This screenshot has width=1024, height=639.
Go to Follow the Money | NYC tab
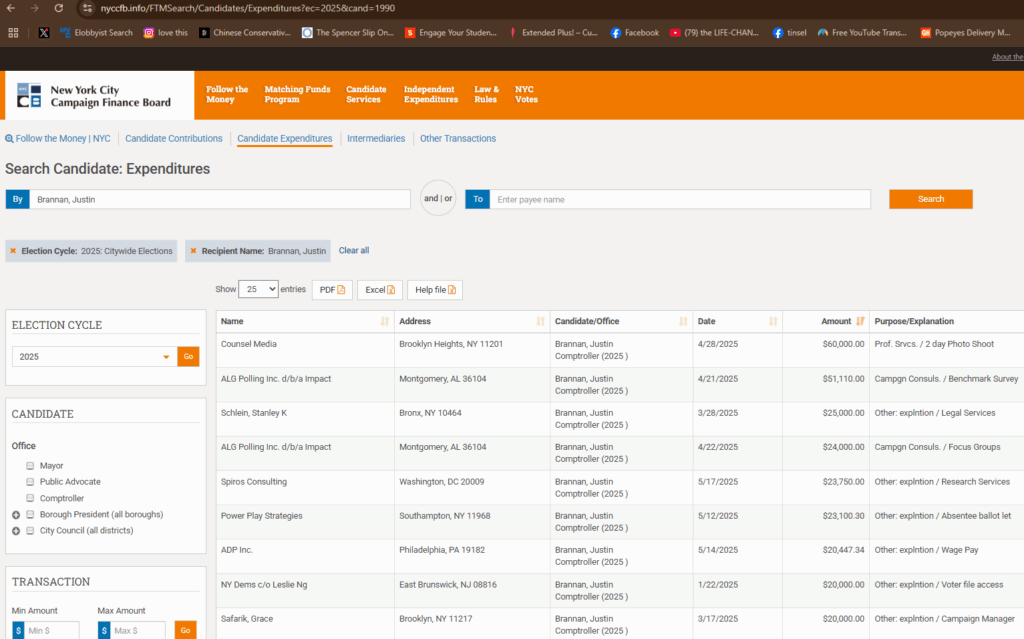(58, 139)
